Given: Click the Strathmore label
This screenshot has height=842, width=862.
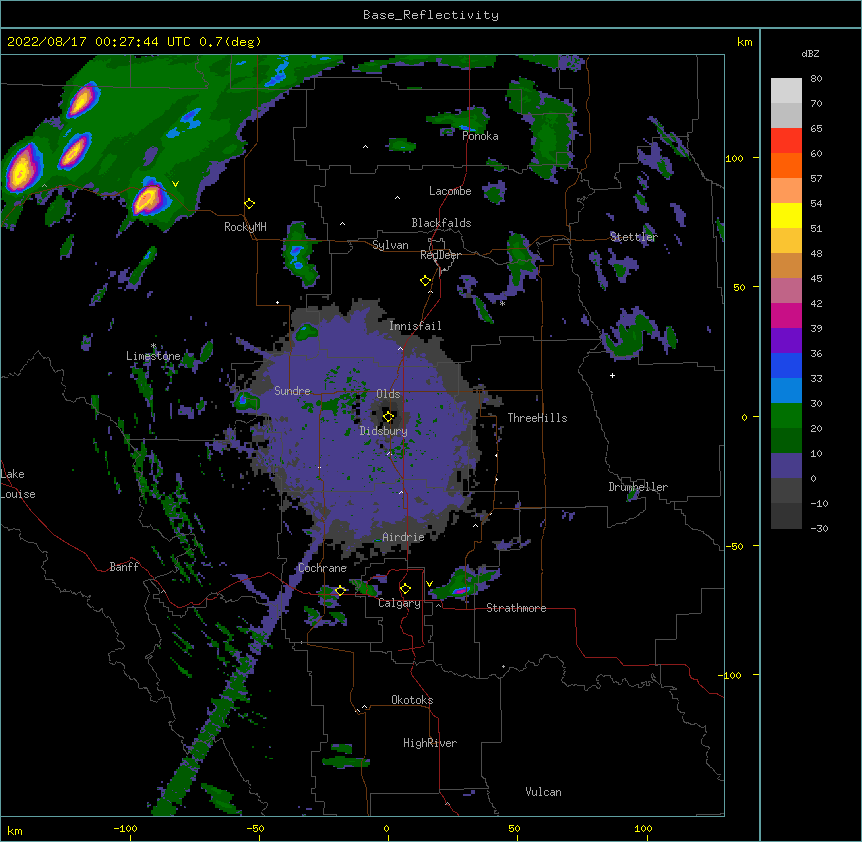Looking at the screenshot, I should tap(516, 608).
